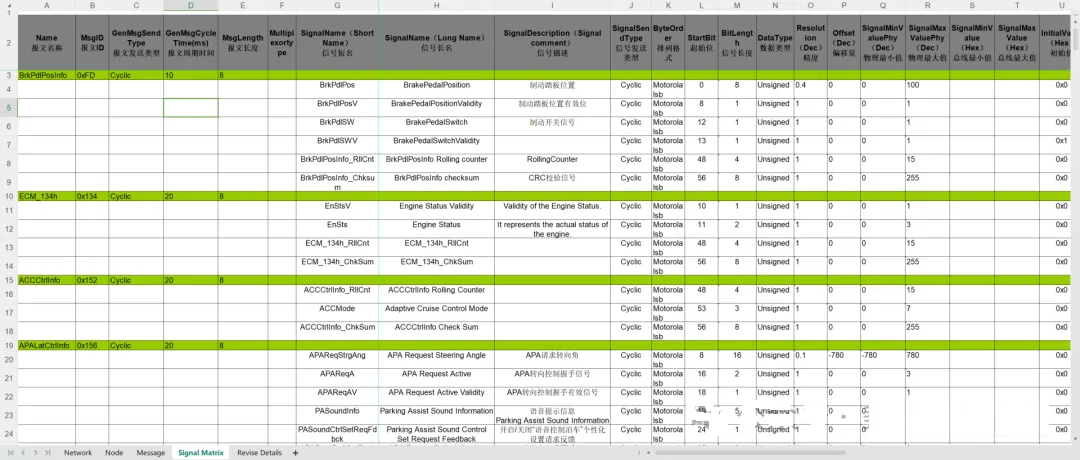The height and width of the screenshot is (460, 1080).
Task: Select the 'CRC校验信号' description cell
Action: tap(552, 182)
